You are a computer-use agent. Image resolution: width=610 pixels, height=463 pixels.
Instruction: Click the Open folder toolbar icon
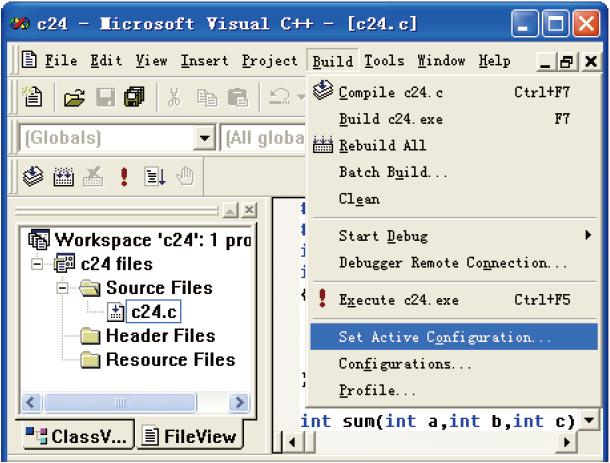point(75,97)
